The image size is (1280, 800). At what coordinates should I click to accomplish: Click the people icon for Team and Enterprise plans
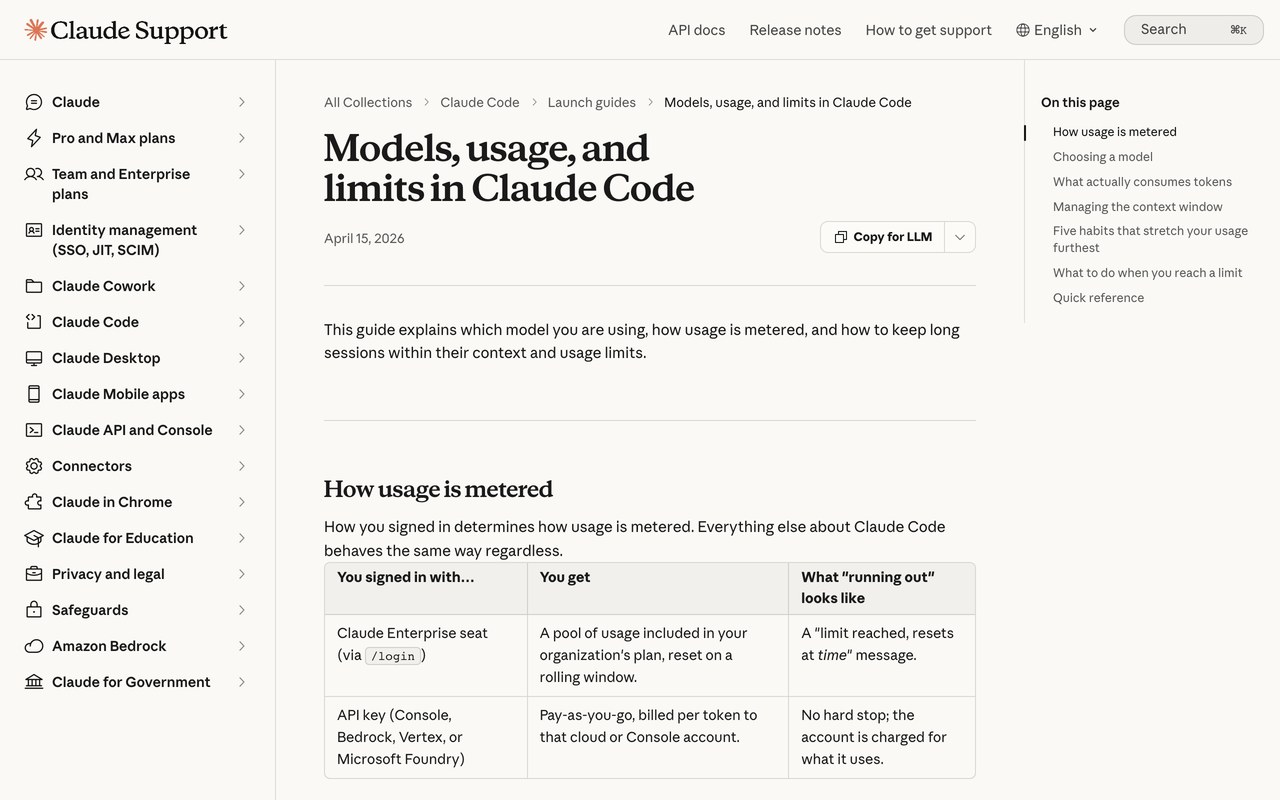pos(34,174)
